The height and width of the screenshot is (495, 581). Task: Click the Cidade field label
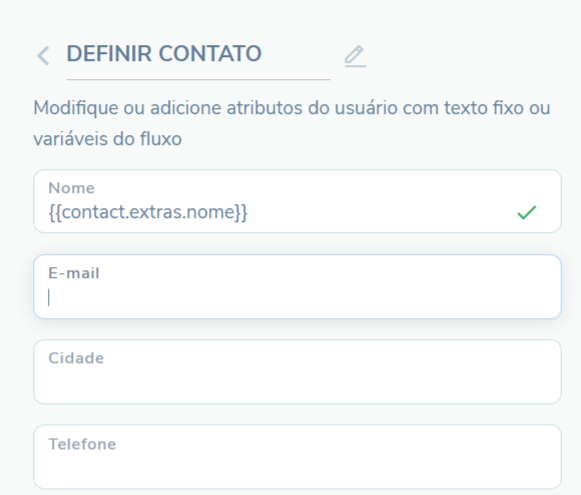pos(76,358)
